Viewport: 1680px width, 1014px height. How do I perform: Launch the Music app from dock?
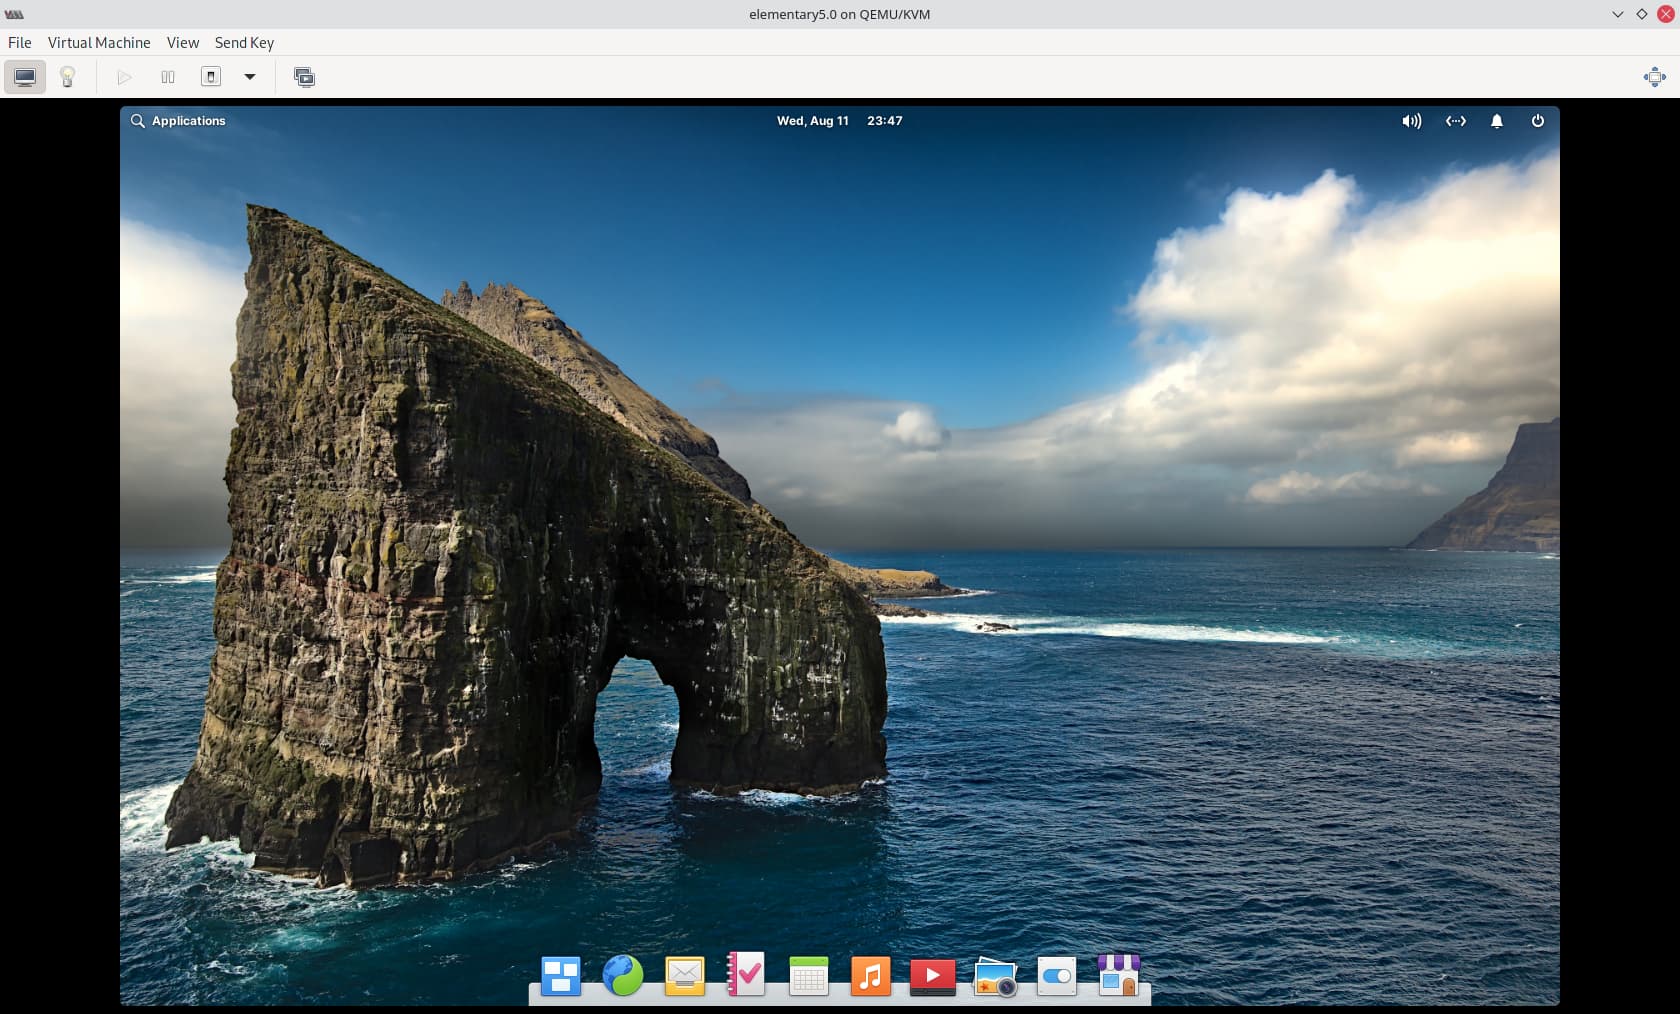(870, 976)
